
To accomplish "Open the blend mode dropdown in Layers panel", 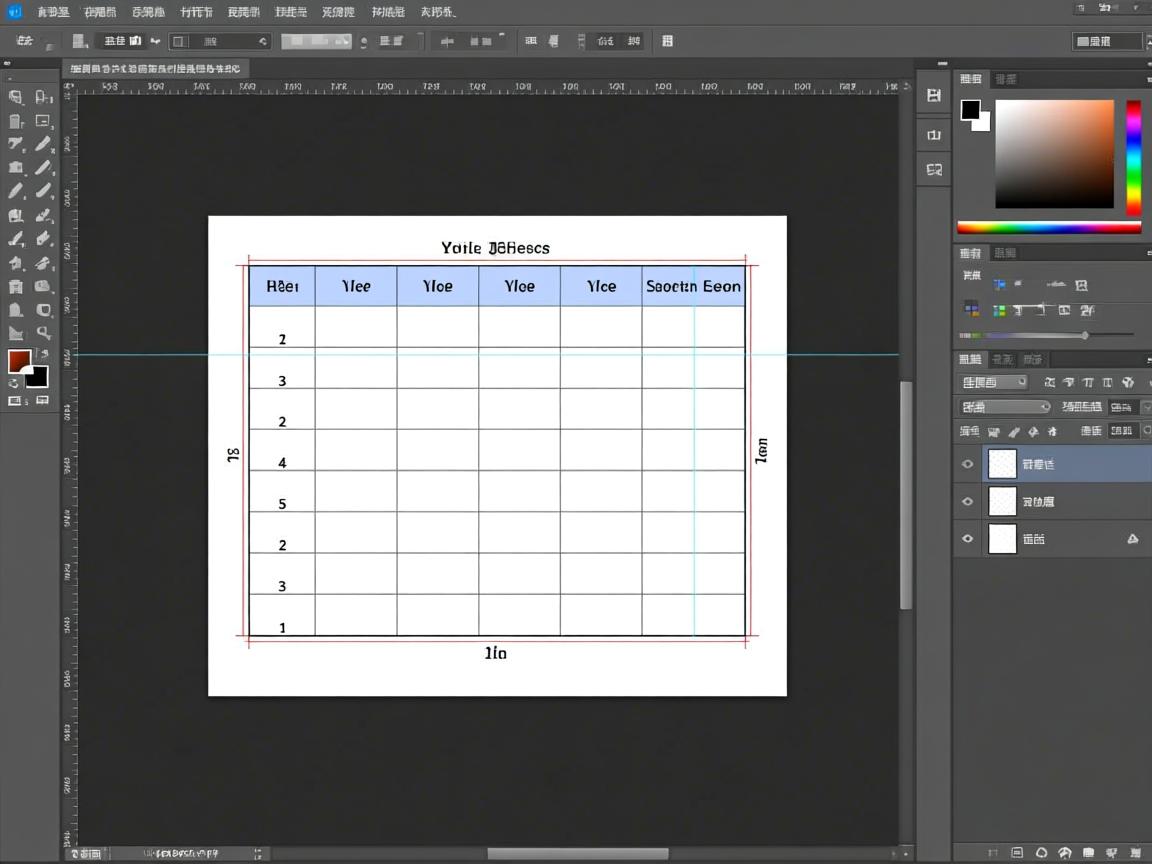I will pos(1004,407).
